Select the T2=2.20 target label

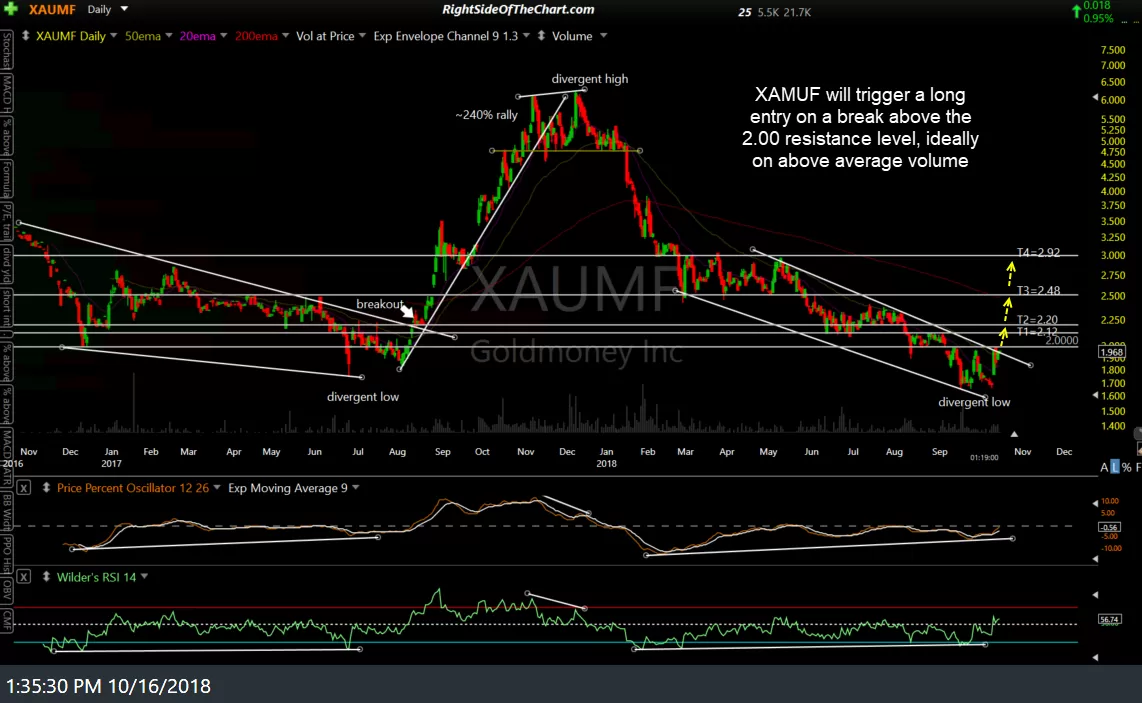point(1036,320)
